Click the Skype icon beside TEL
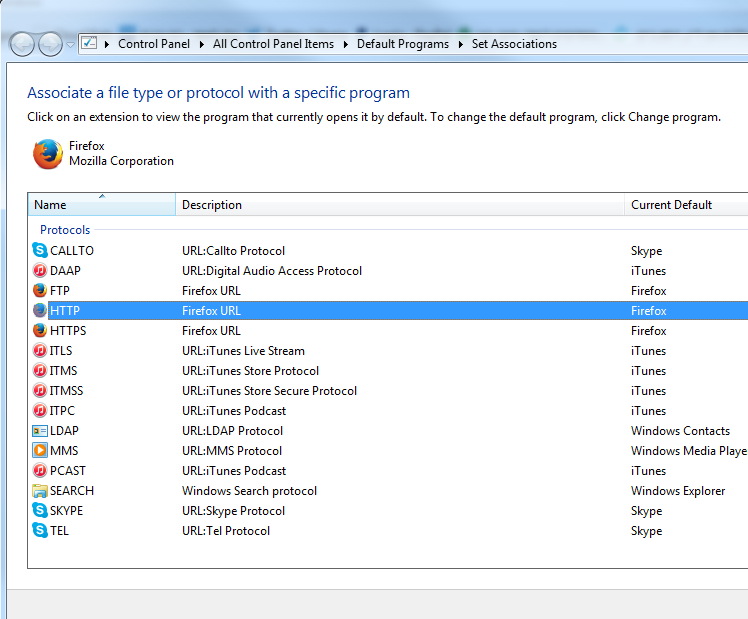The image size is (748, 619). [40, 531]
